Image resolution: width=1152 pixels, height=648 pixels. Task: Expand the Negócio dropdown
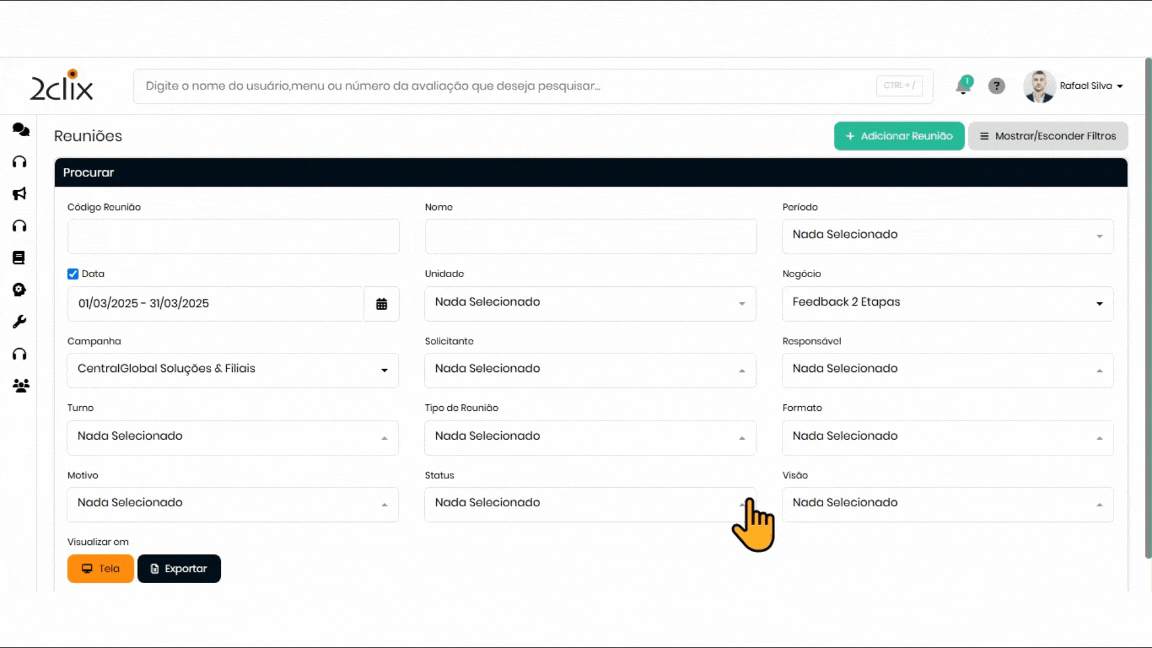point(947,303)
